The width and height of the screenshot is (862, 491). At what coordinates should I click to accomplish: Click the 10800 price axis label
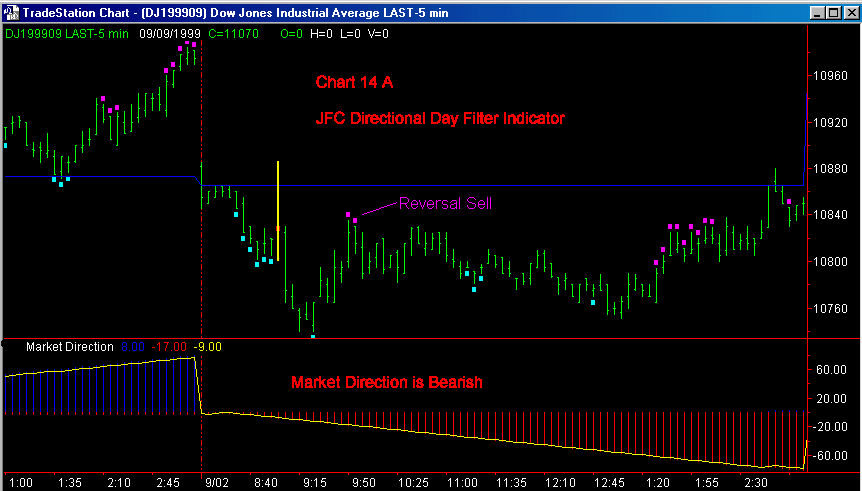pyautogui.click(x=830, y=262)
